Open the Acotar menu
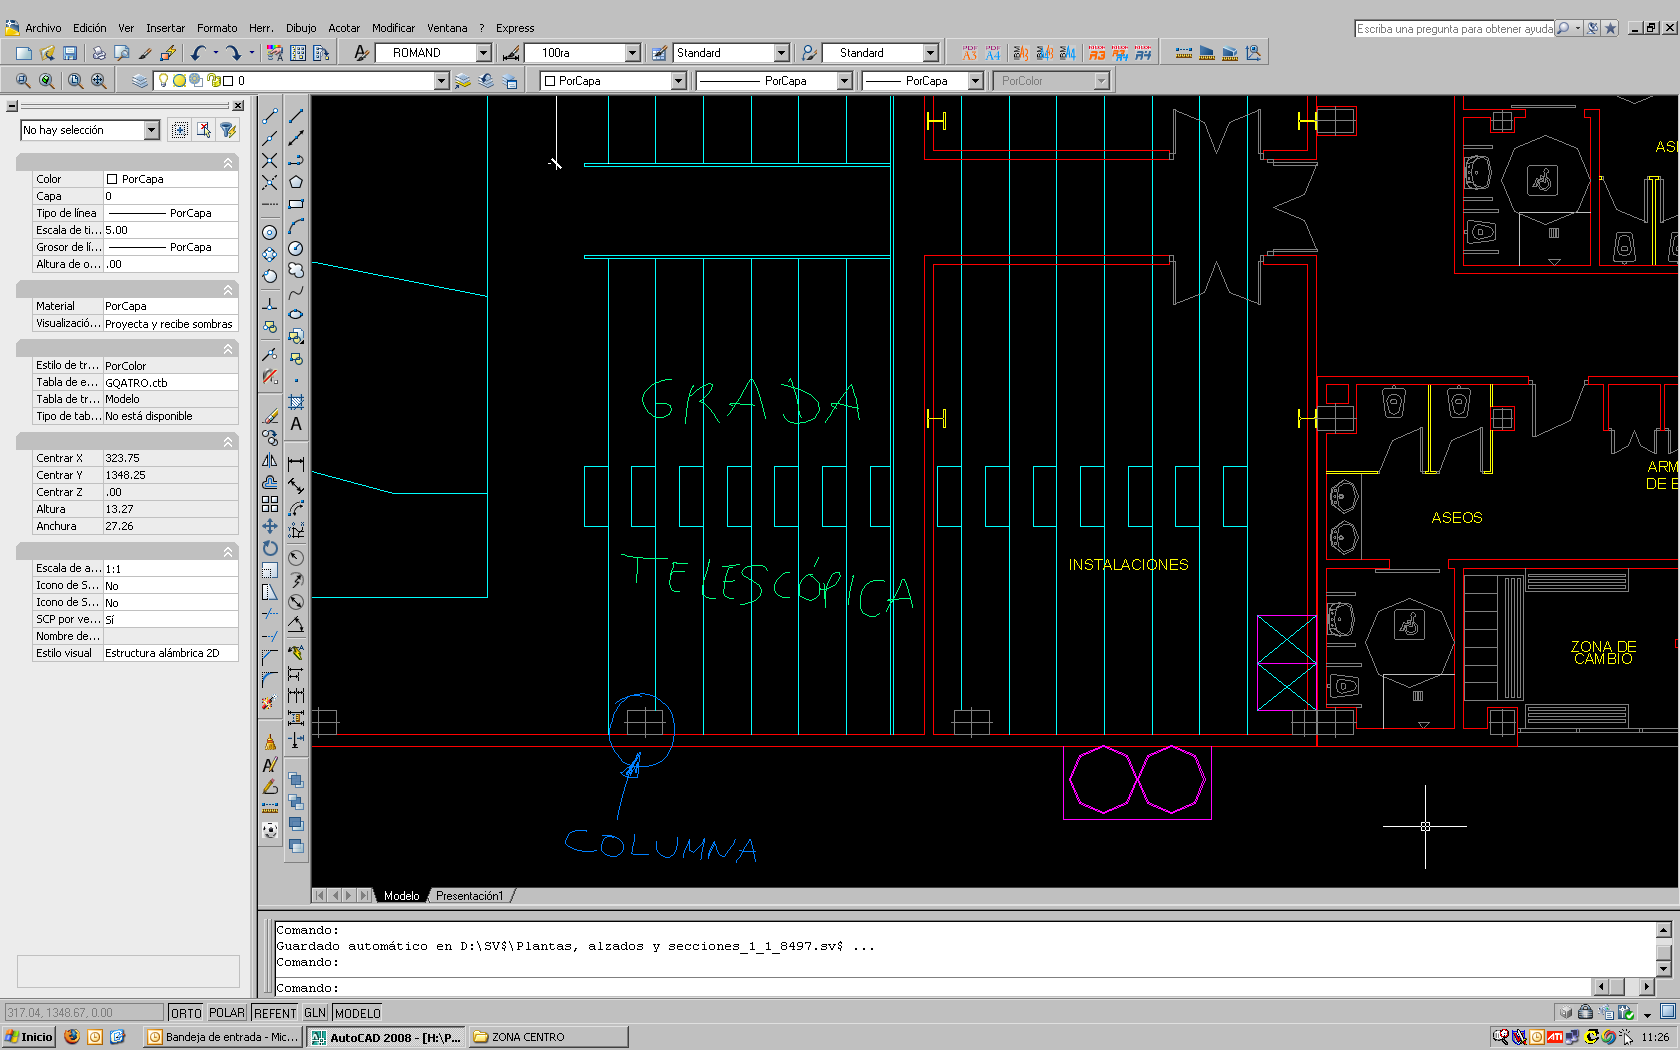This screenshot has width=1680, height=1050. tap(344, 28)
